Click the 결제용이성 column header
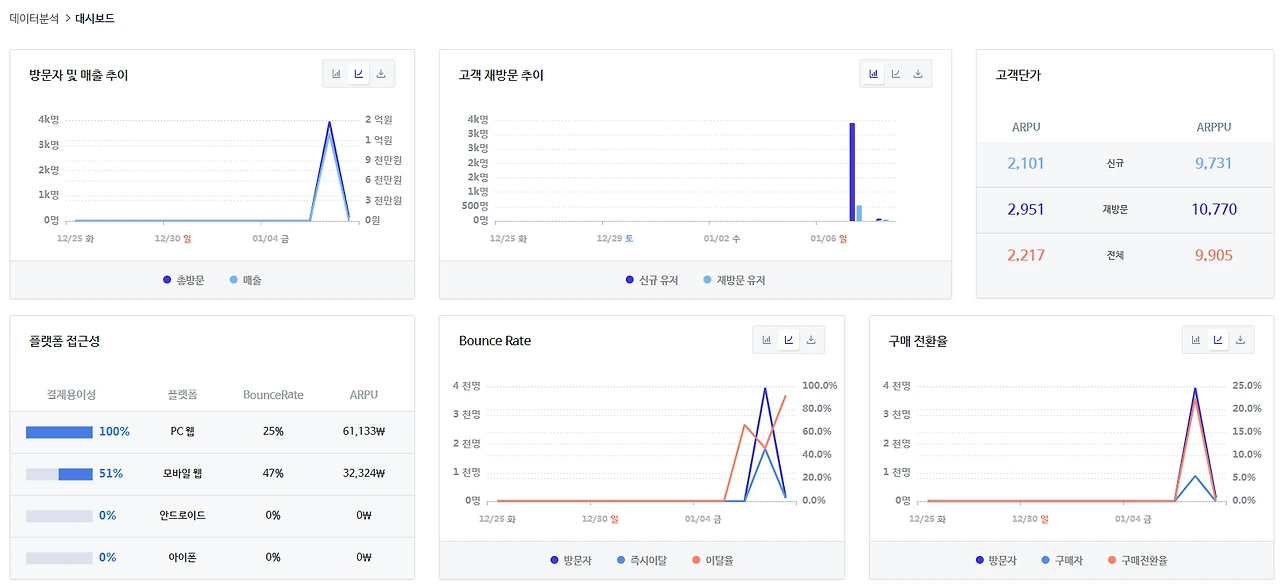The width and height of the screenshot is (1280, 586). point(71,395)
